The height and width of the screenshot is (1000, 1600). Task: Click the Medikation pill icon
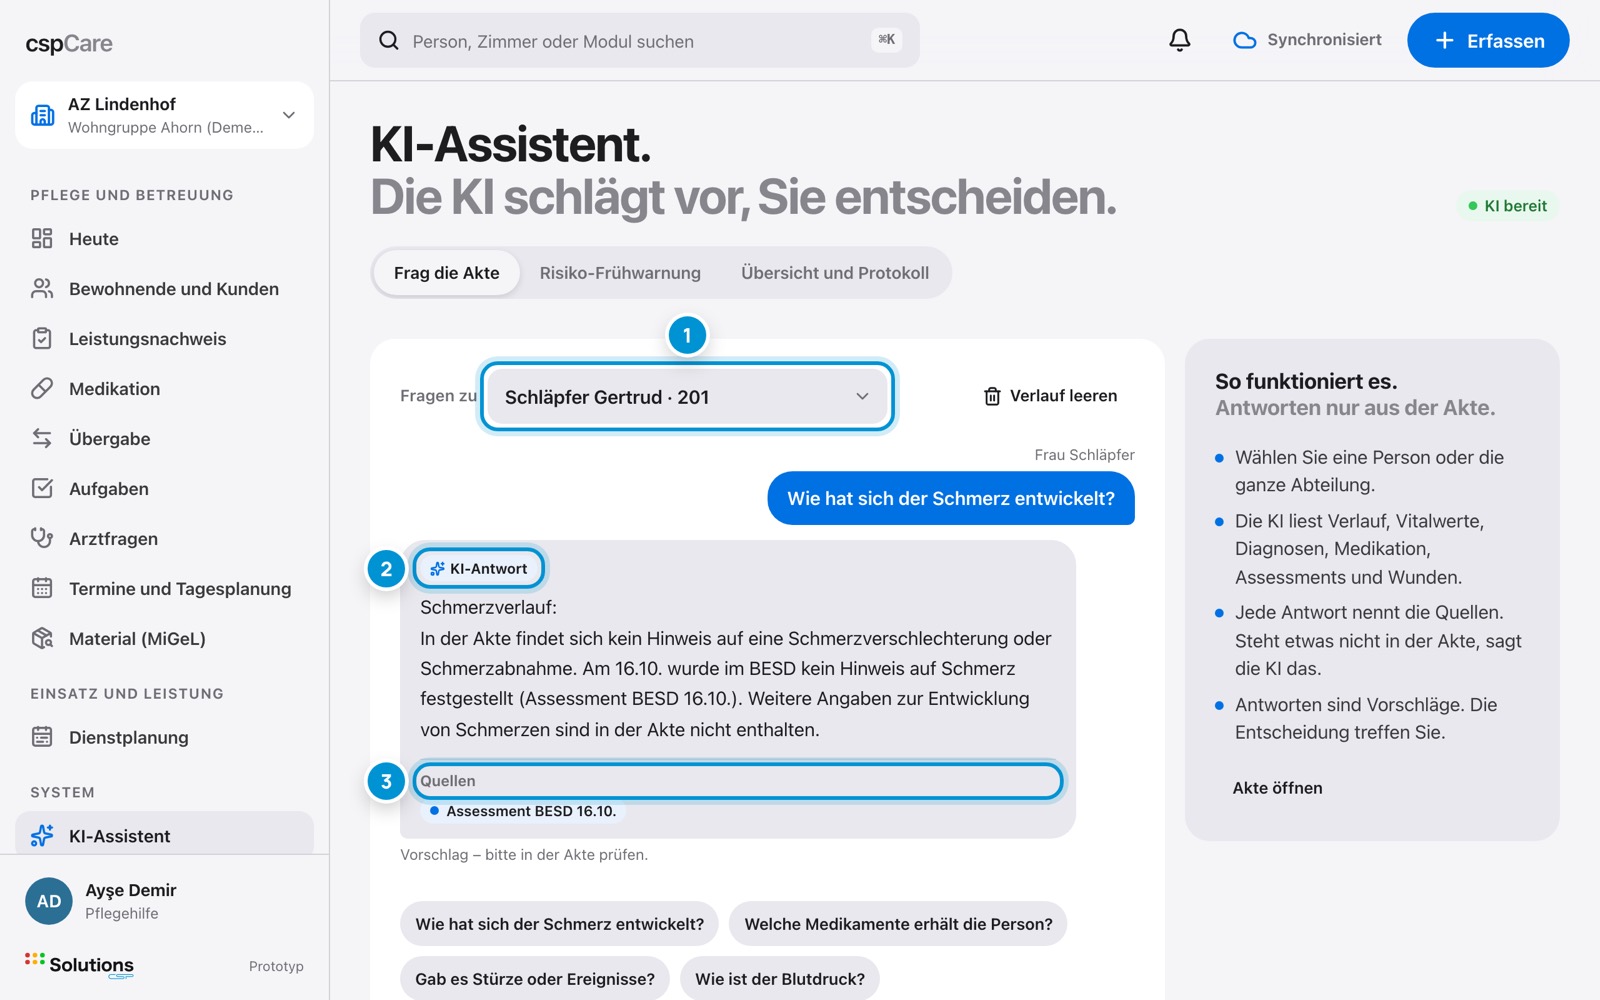[42, 388]
